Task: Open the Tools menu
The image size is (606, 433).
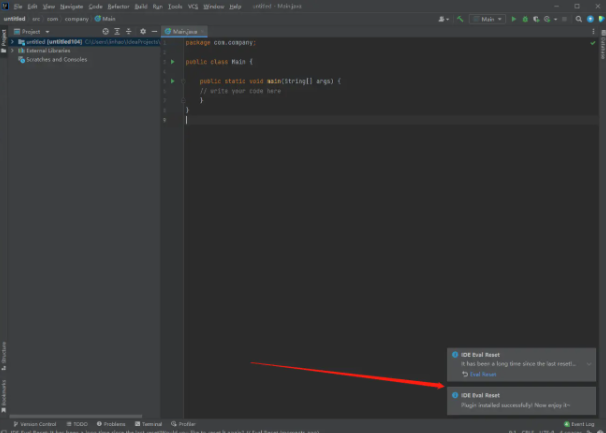Action: 175,7
